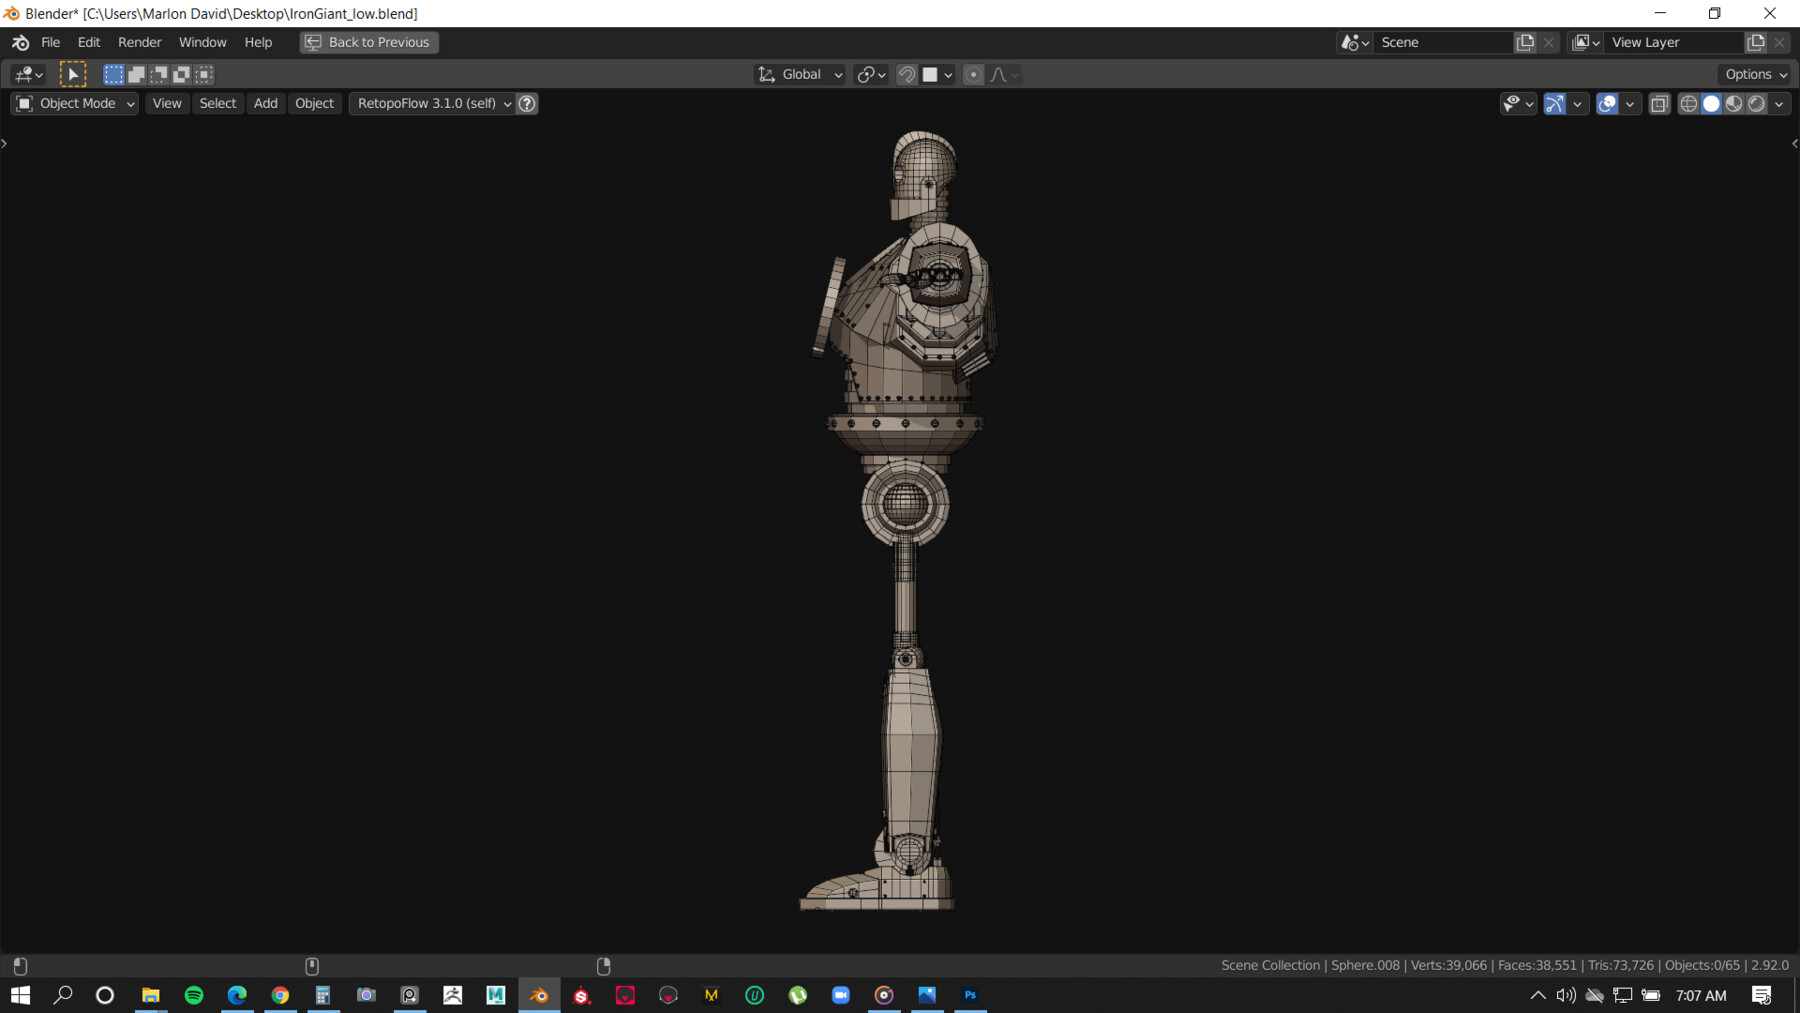Open the Transform Orientation Global dropdown
Image resolution: width=1800 pixels, height=1013 pixels.
(799, 74)
